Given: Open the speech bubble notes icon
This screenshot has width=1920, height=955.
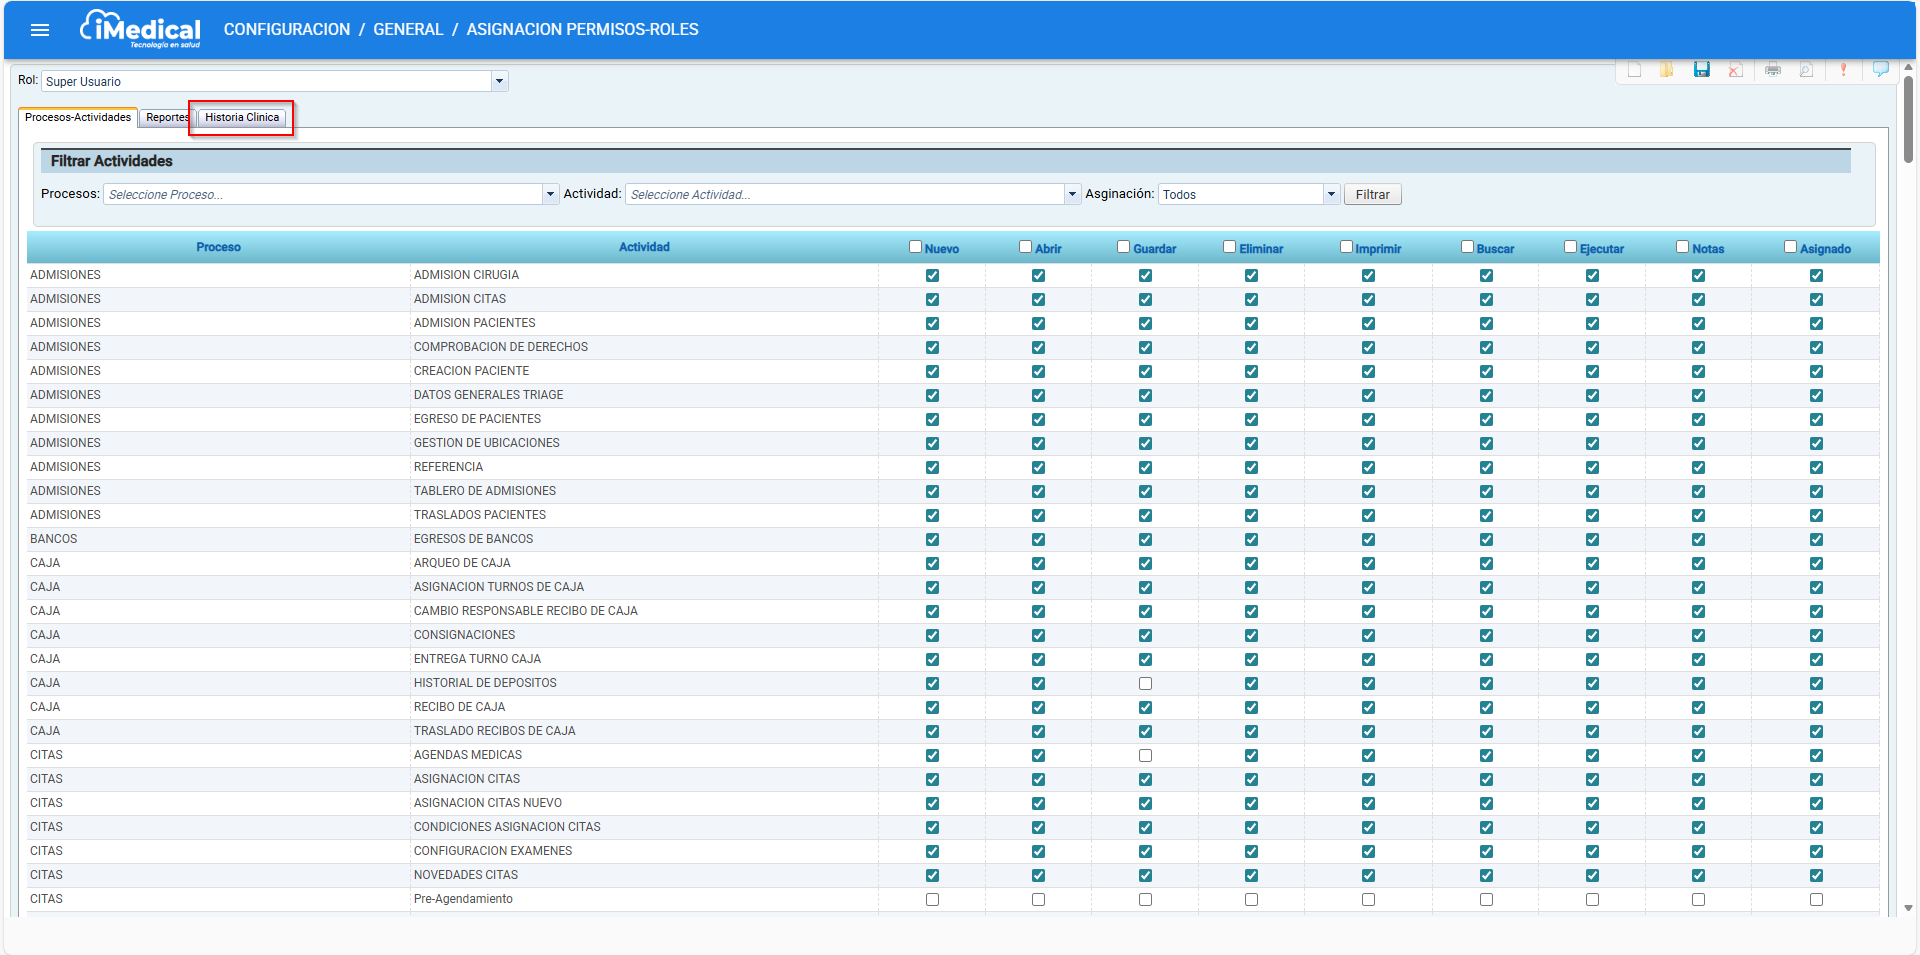Looking at the screenshot, I should [1880, 69].
